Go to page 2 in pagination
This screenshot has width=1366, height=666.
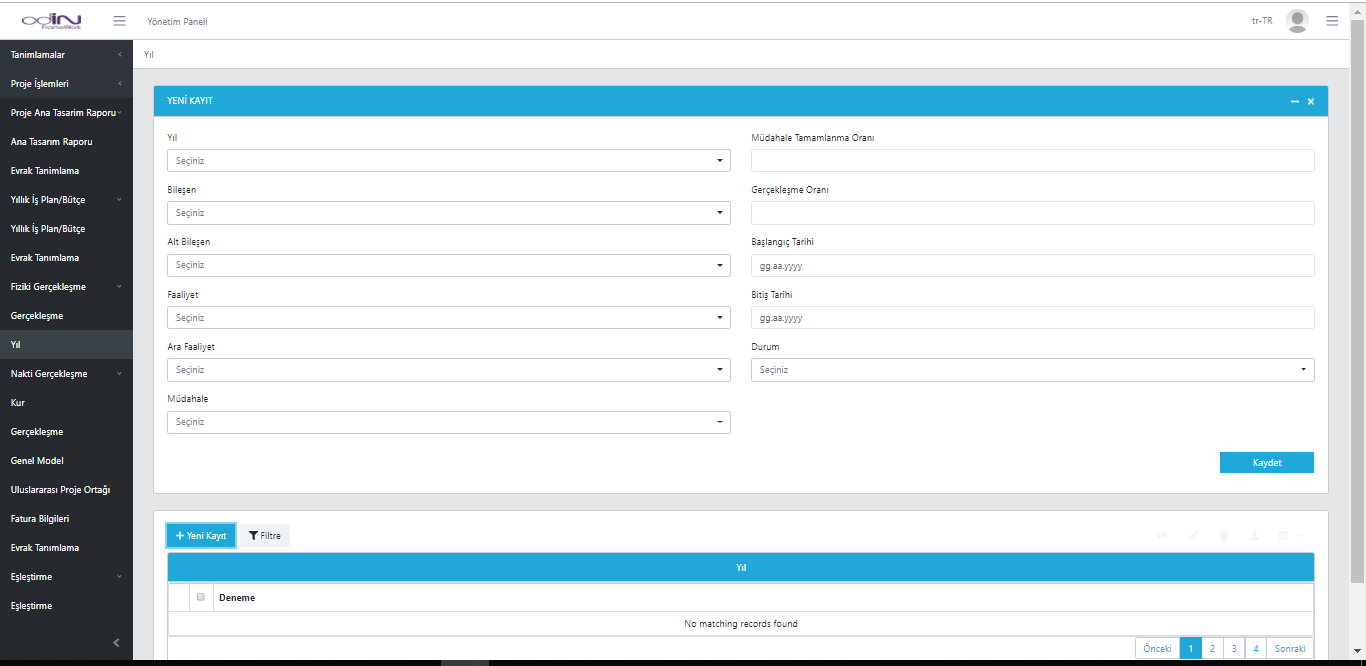pyautogui.click(x=1212, y=648)
